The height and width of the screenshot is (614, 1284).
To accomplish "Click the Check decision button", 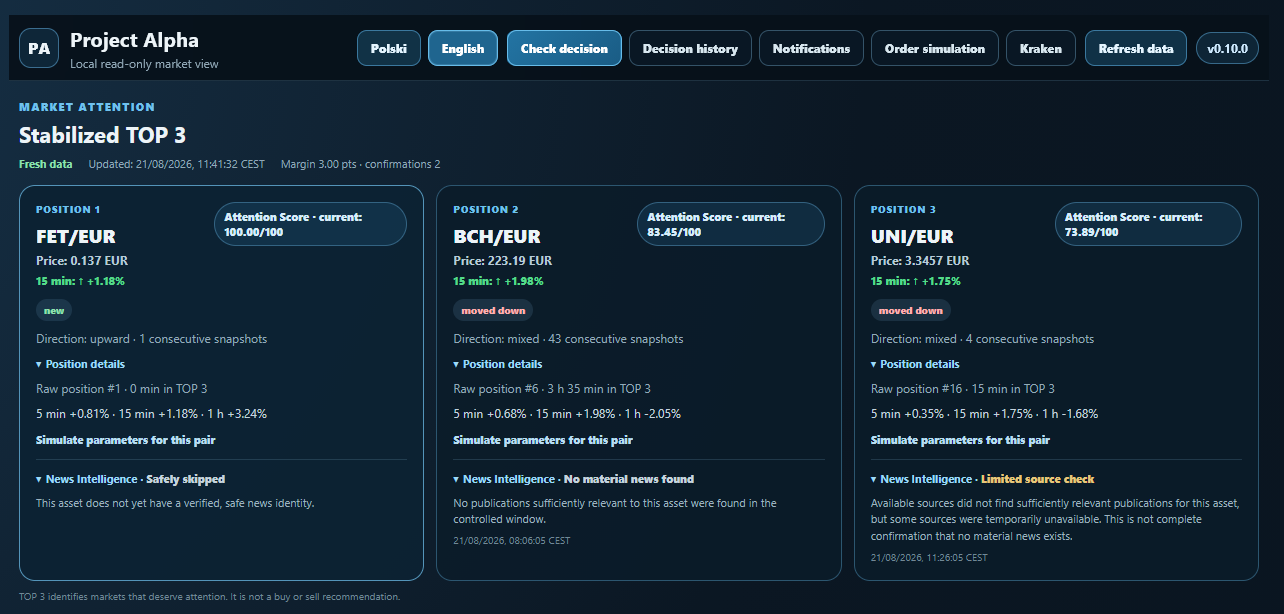I will pyautogui.click(x=564, y=48).
